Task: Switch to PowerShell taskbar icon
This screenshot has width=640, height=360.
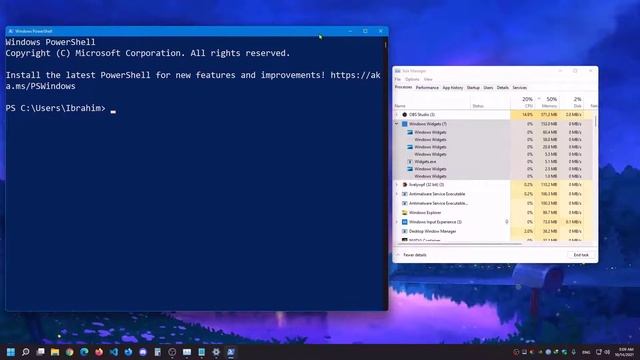Action: (231, 352)
